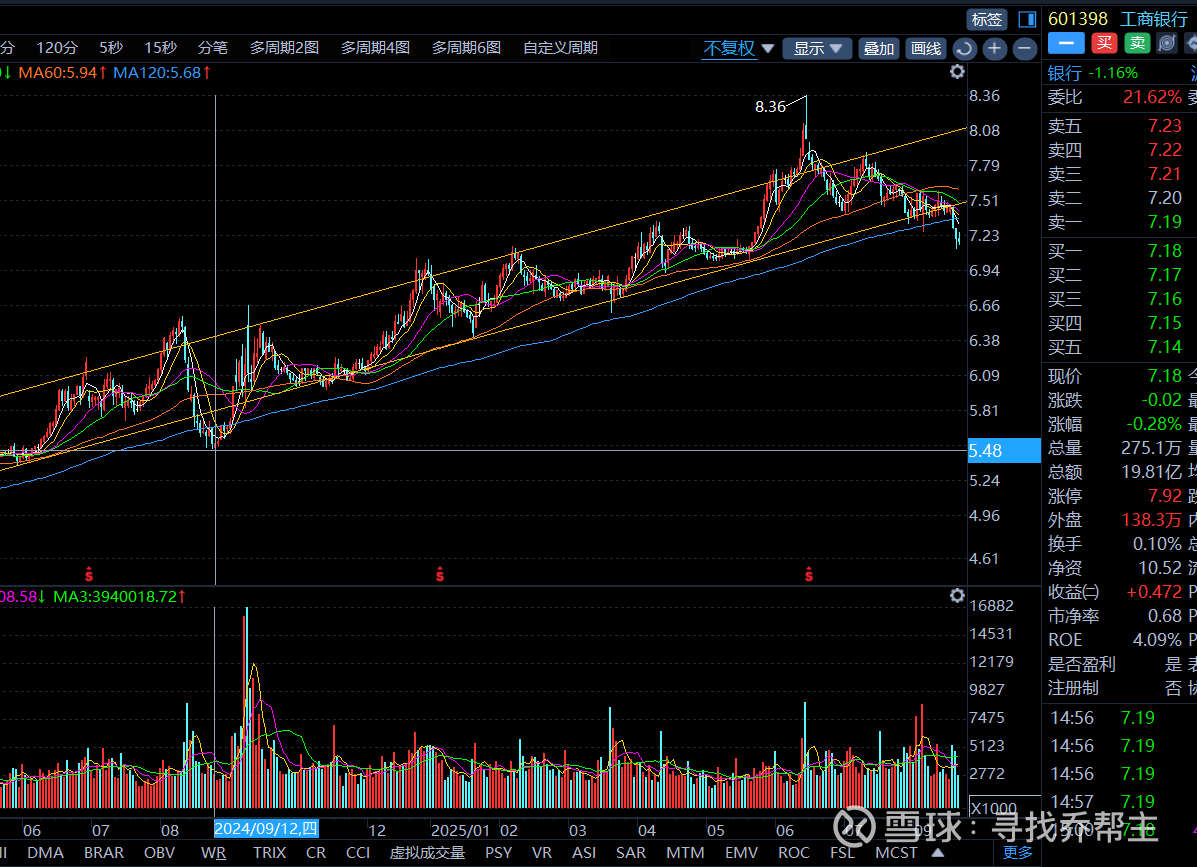Viewport: 1197px width, 867px height.
Task: Click the 涨停 7.92 limit-up value
Action: (1164, 496)
